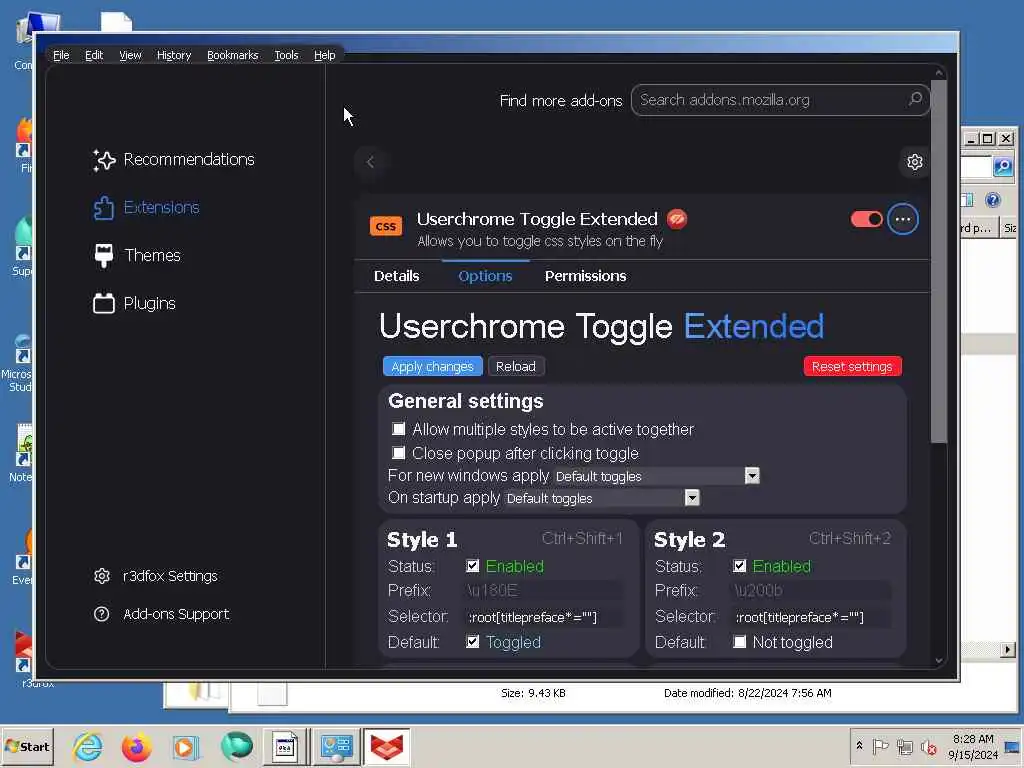Open the Bookmarks menu
The height and width of the screenshot is (768, 1024).
coord(232,56)
